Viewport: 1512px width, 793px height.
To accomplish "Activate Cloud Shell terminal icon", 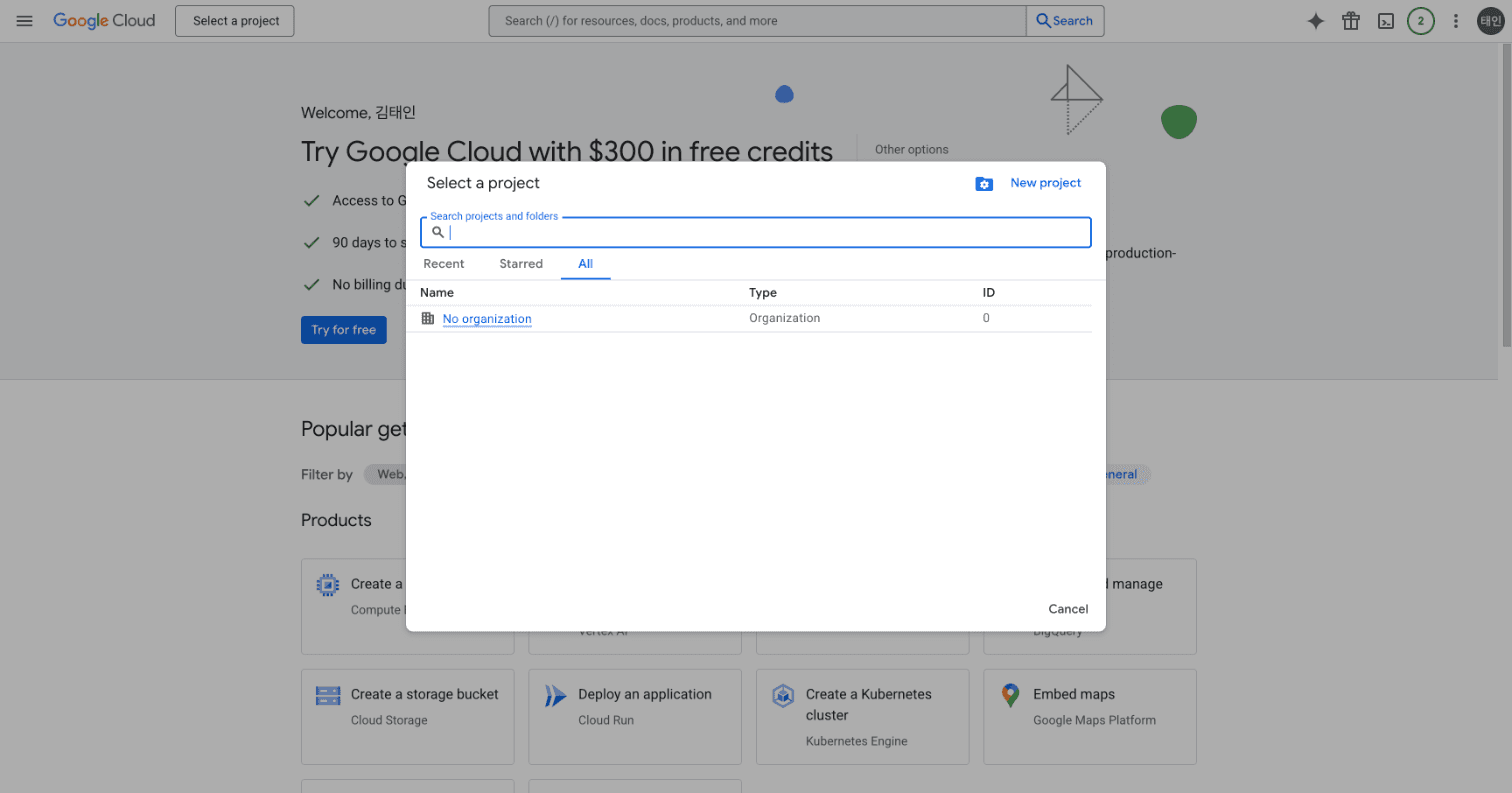I will click(1386, 21).
